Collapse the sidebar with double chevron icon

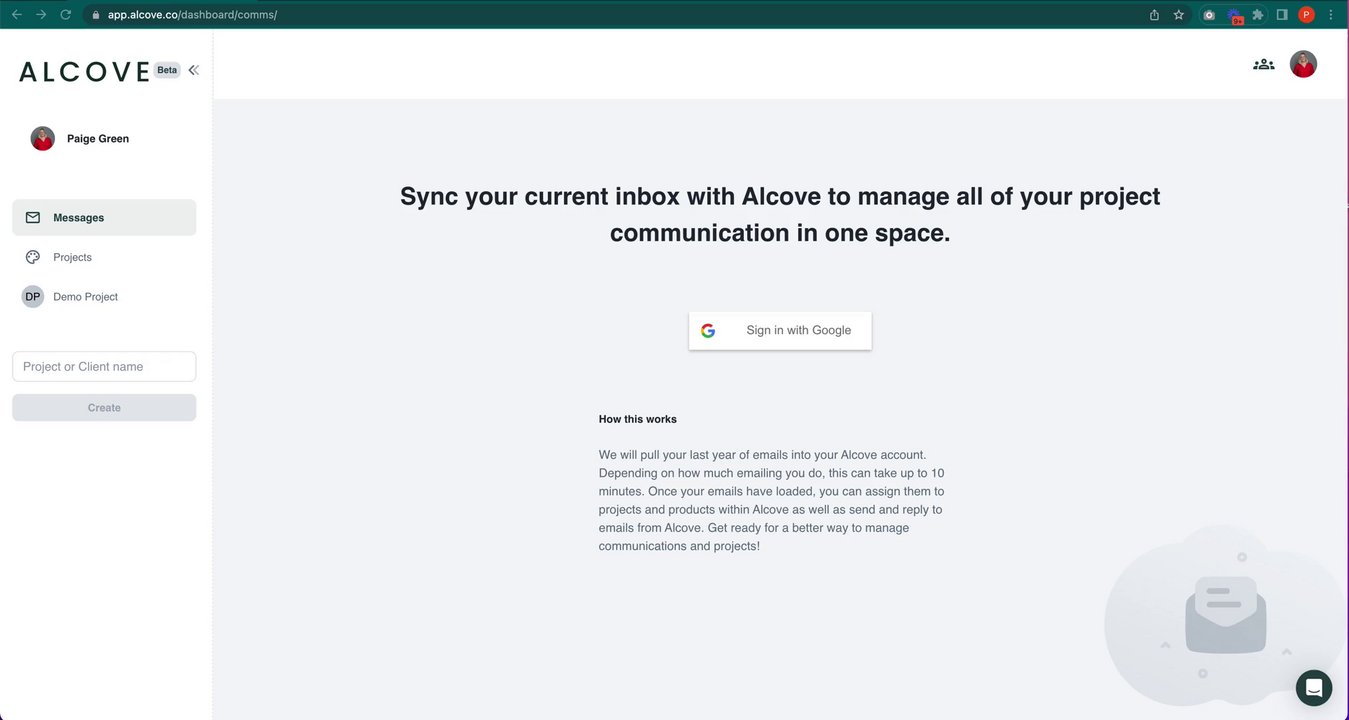193,70
